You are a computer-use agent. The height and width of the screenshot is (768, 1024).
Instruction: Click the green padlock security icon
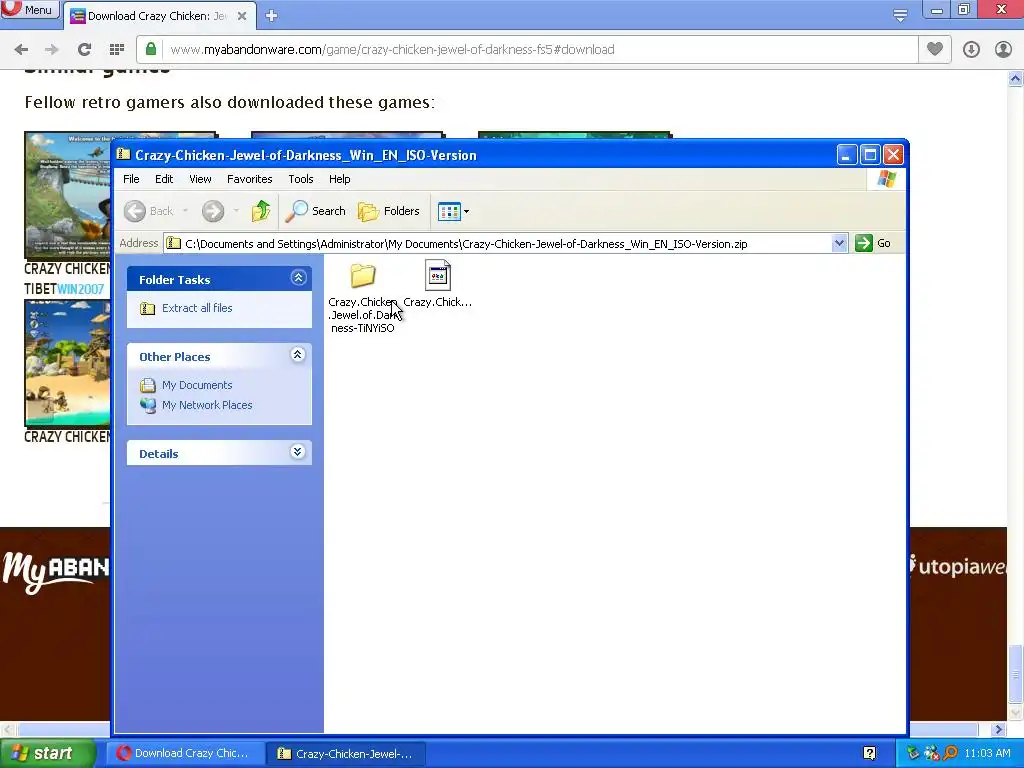(x=151, y=49)
